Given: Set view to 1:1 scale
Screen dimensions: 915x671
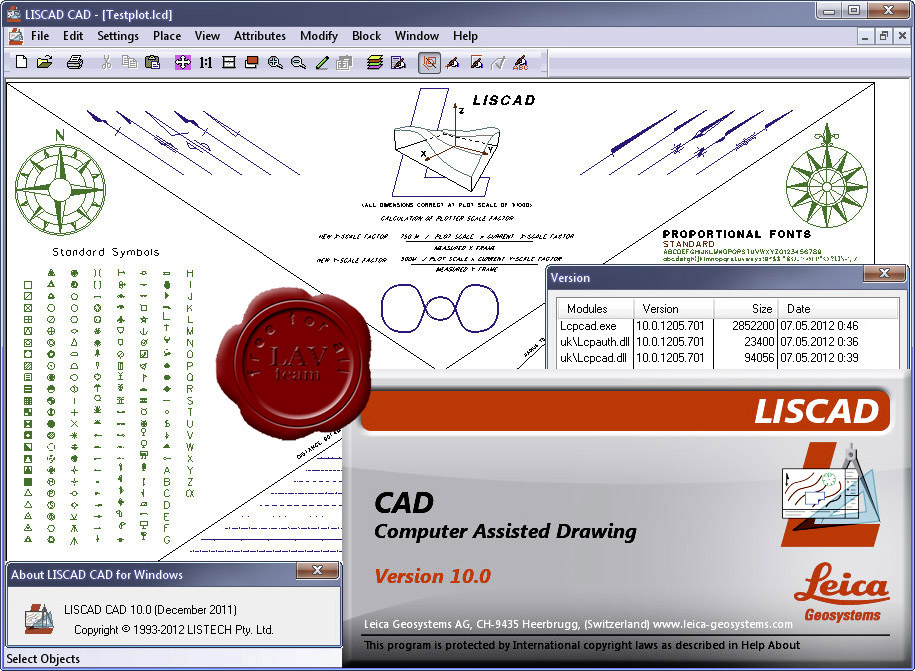Looking at the screenshot, I should [205, 62].
